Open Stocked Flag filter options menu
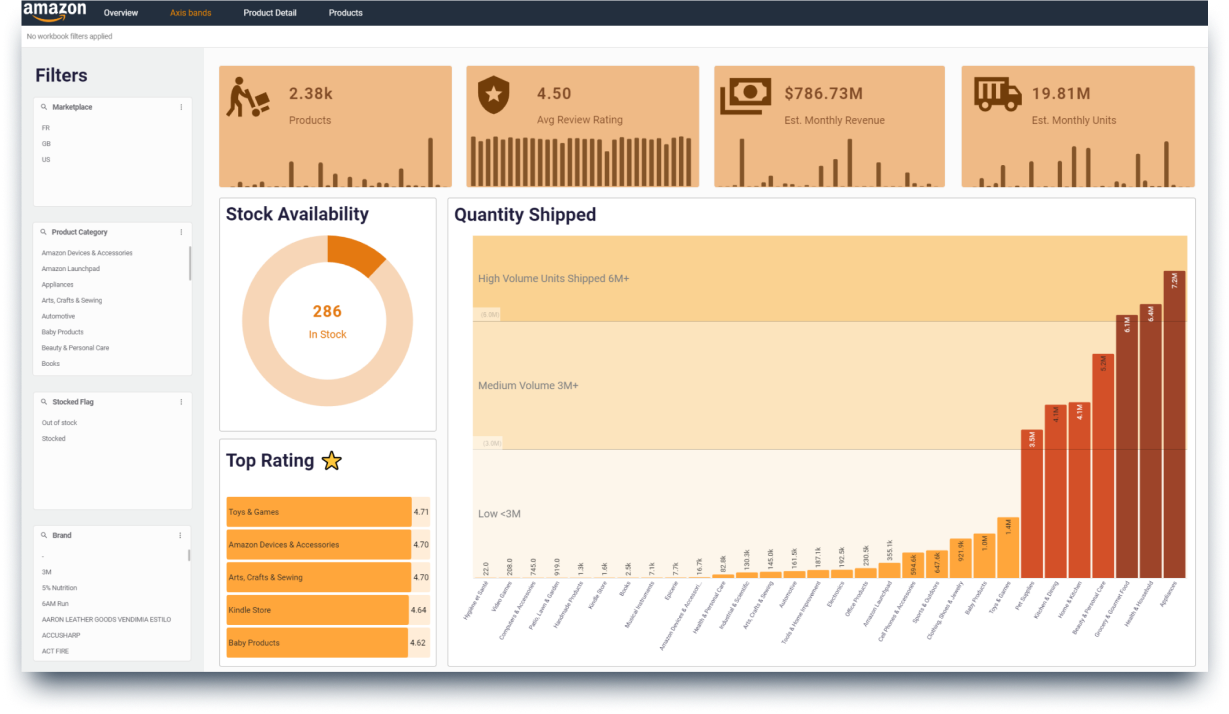This screenshot has width=1229, height=714. click(x=181, y=402)
